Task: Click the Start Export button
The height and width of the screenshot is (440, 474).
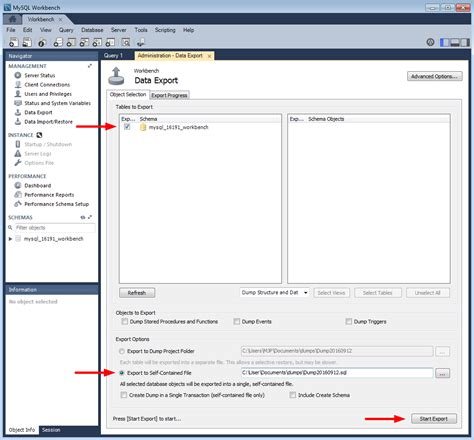Action: (x=434, y=419)
